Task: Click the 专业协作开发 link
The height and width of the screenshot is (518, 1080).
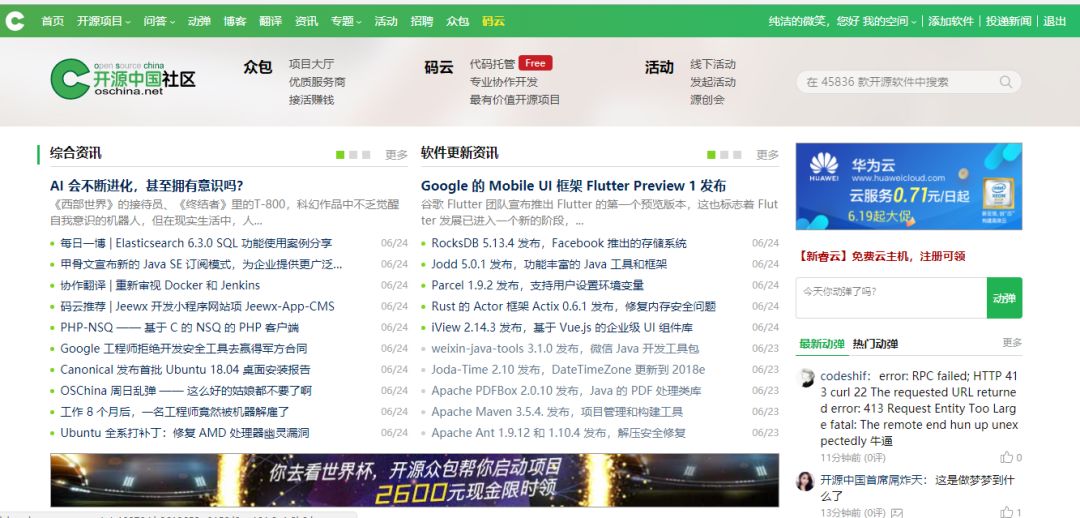Action: tap(503, 82)
